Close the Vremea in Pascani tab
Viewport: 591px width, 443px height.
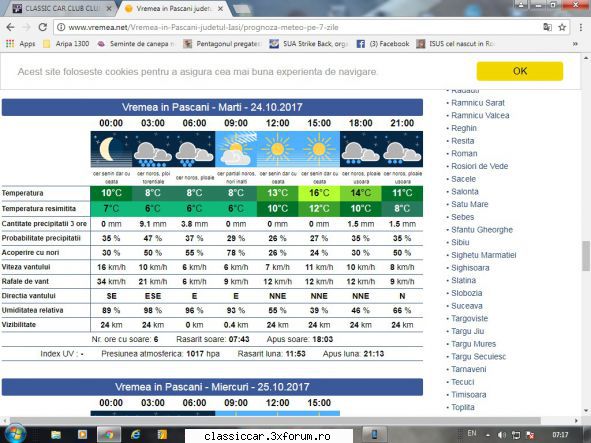click(x=220, y=8)
